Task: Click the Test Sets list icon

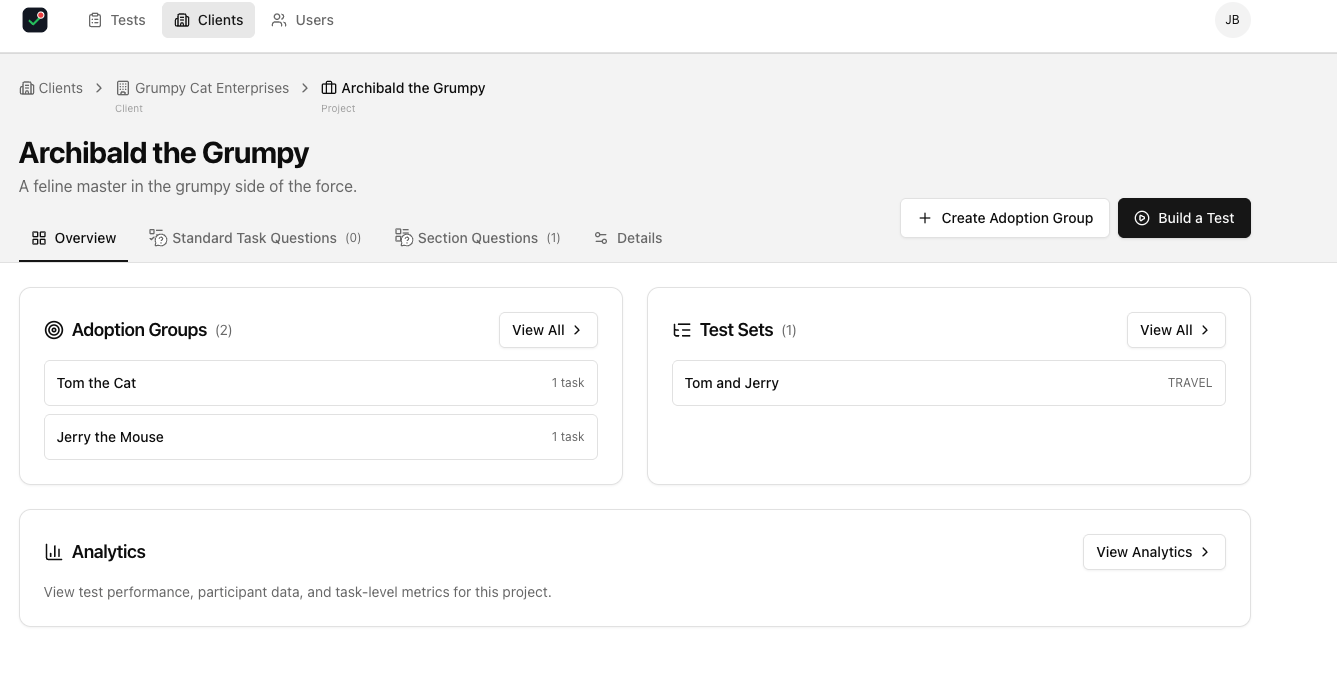Action: tap(682, 330)
